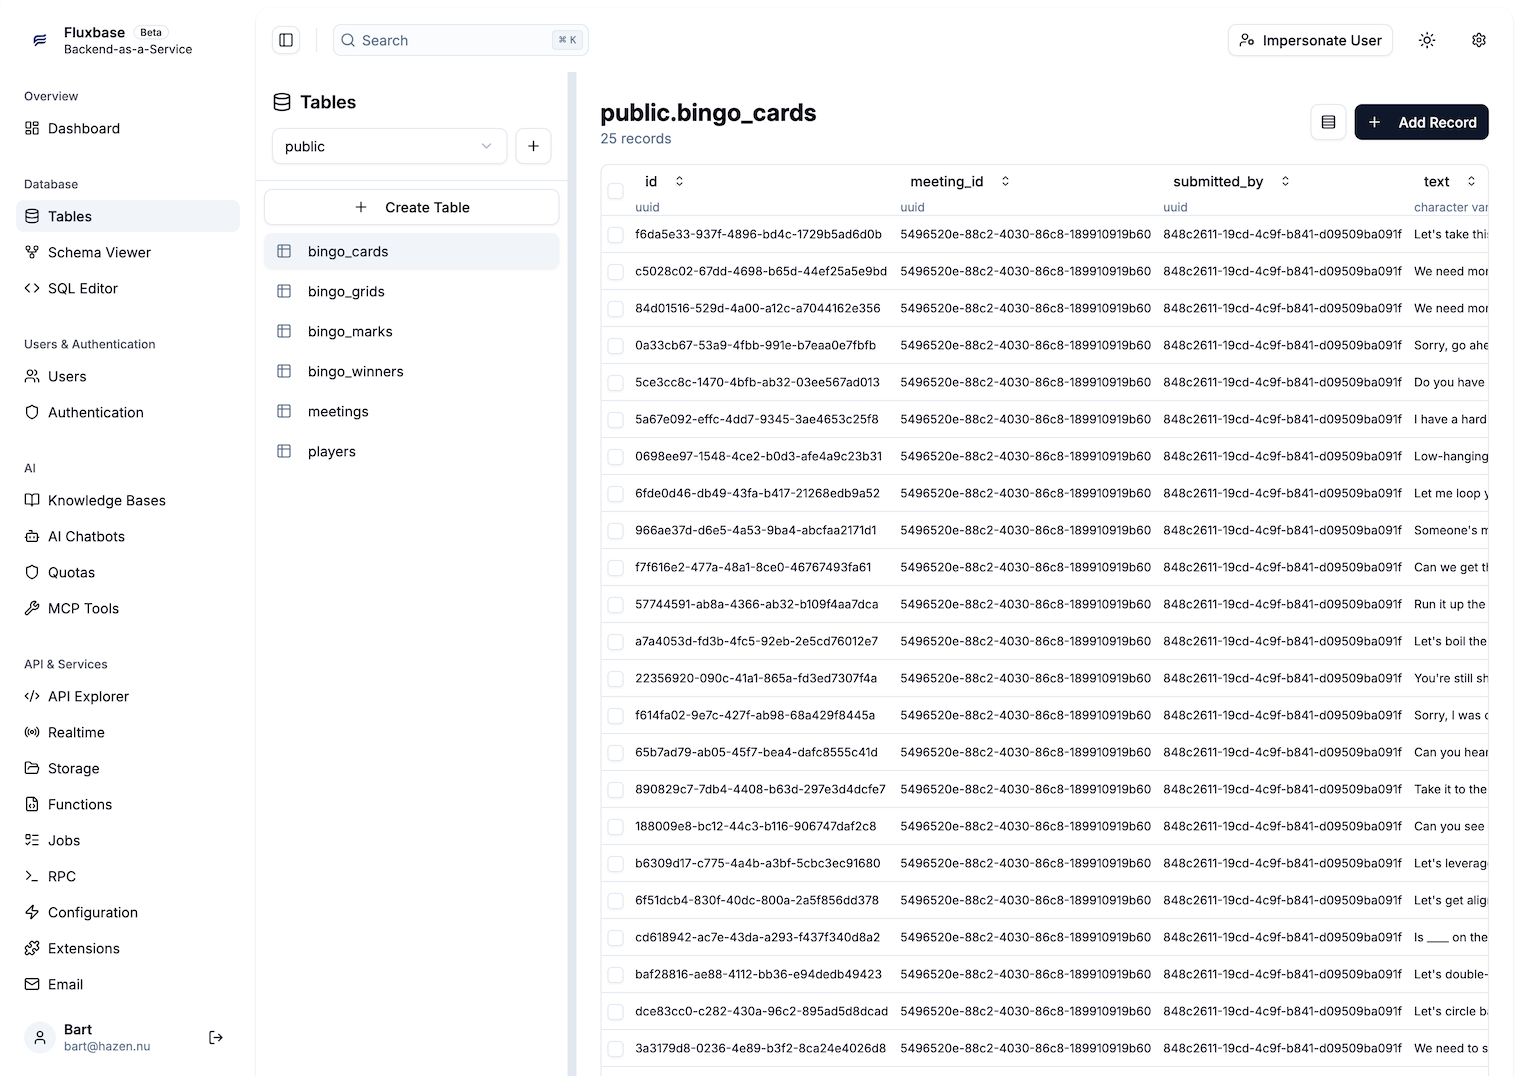The width and height of the screenshot is (1521, 1076).
Task: Click the Extensions puzzle icon
Action: point(32,948)
